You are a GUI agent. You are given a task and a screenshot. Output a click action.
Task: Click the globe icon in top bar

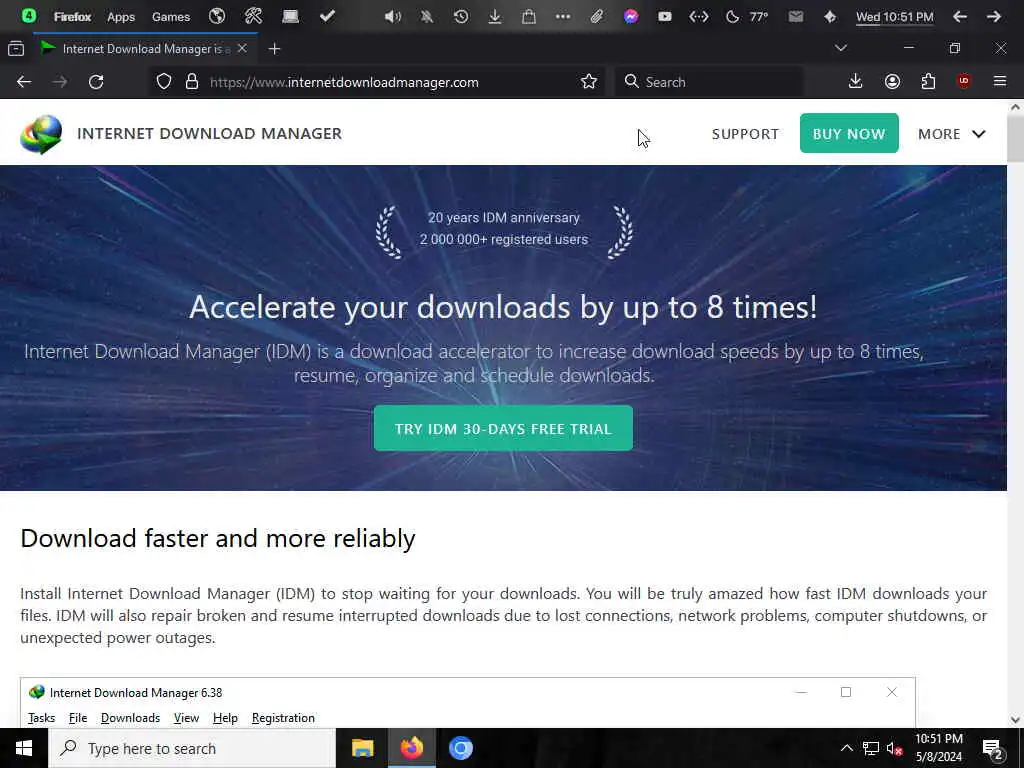[x=217, y=16]
